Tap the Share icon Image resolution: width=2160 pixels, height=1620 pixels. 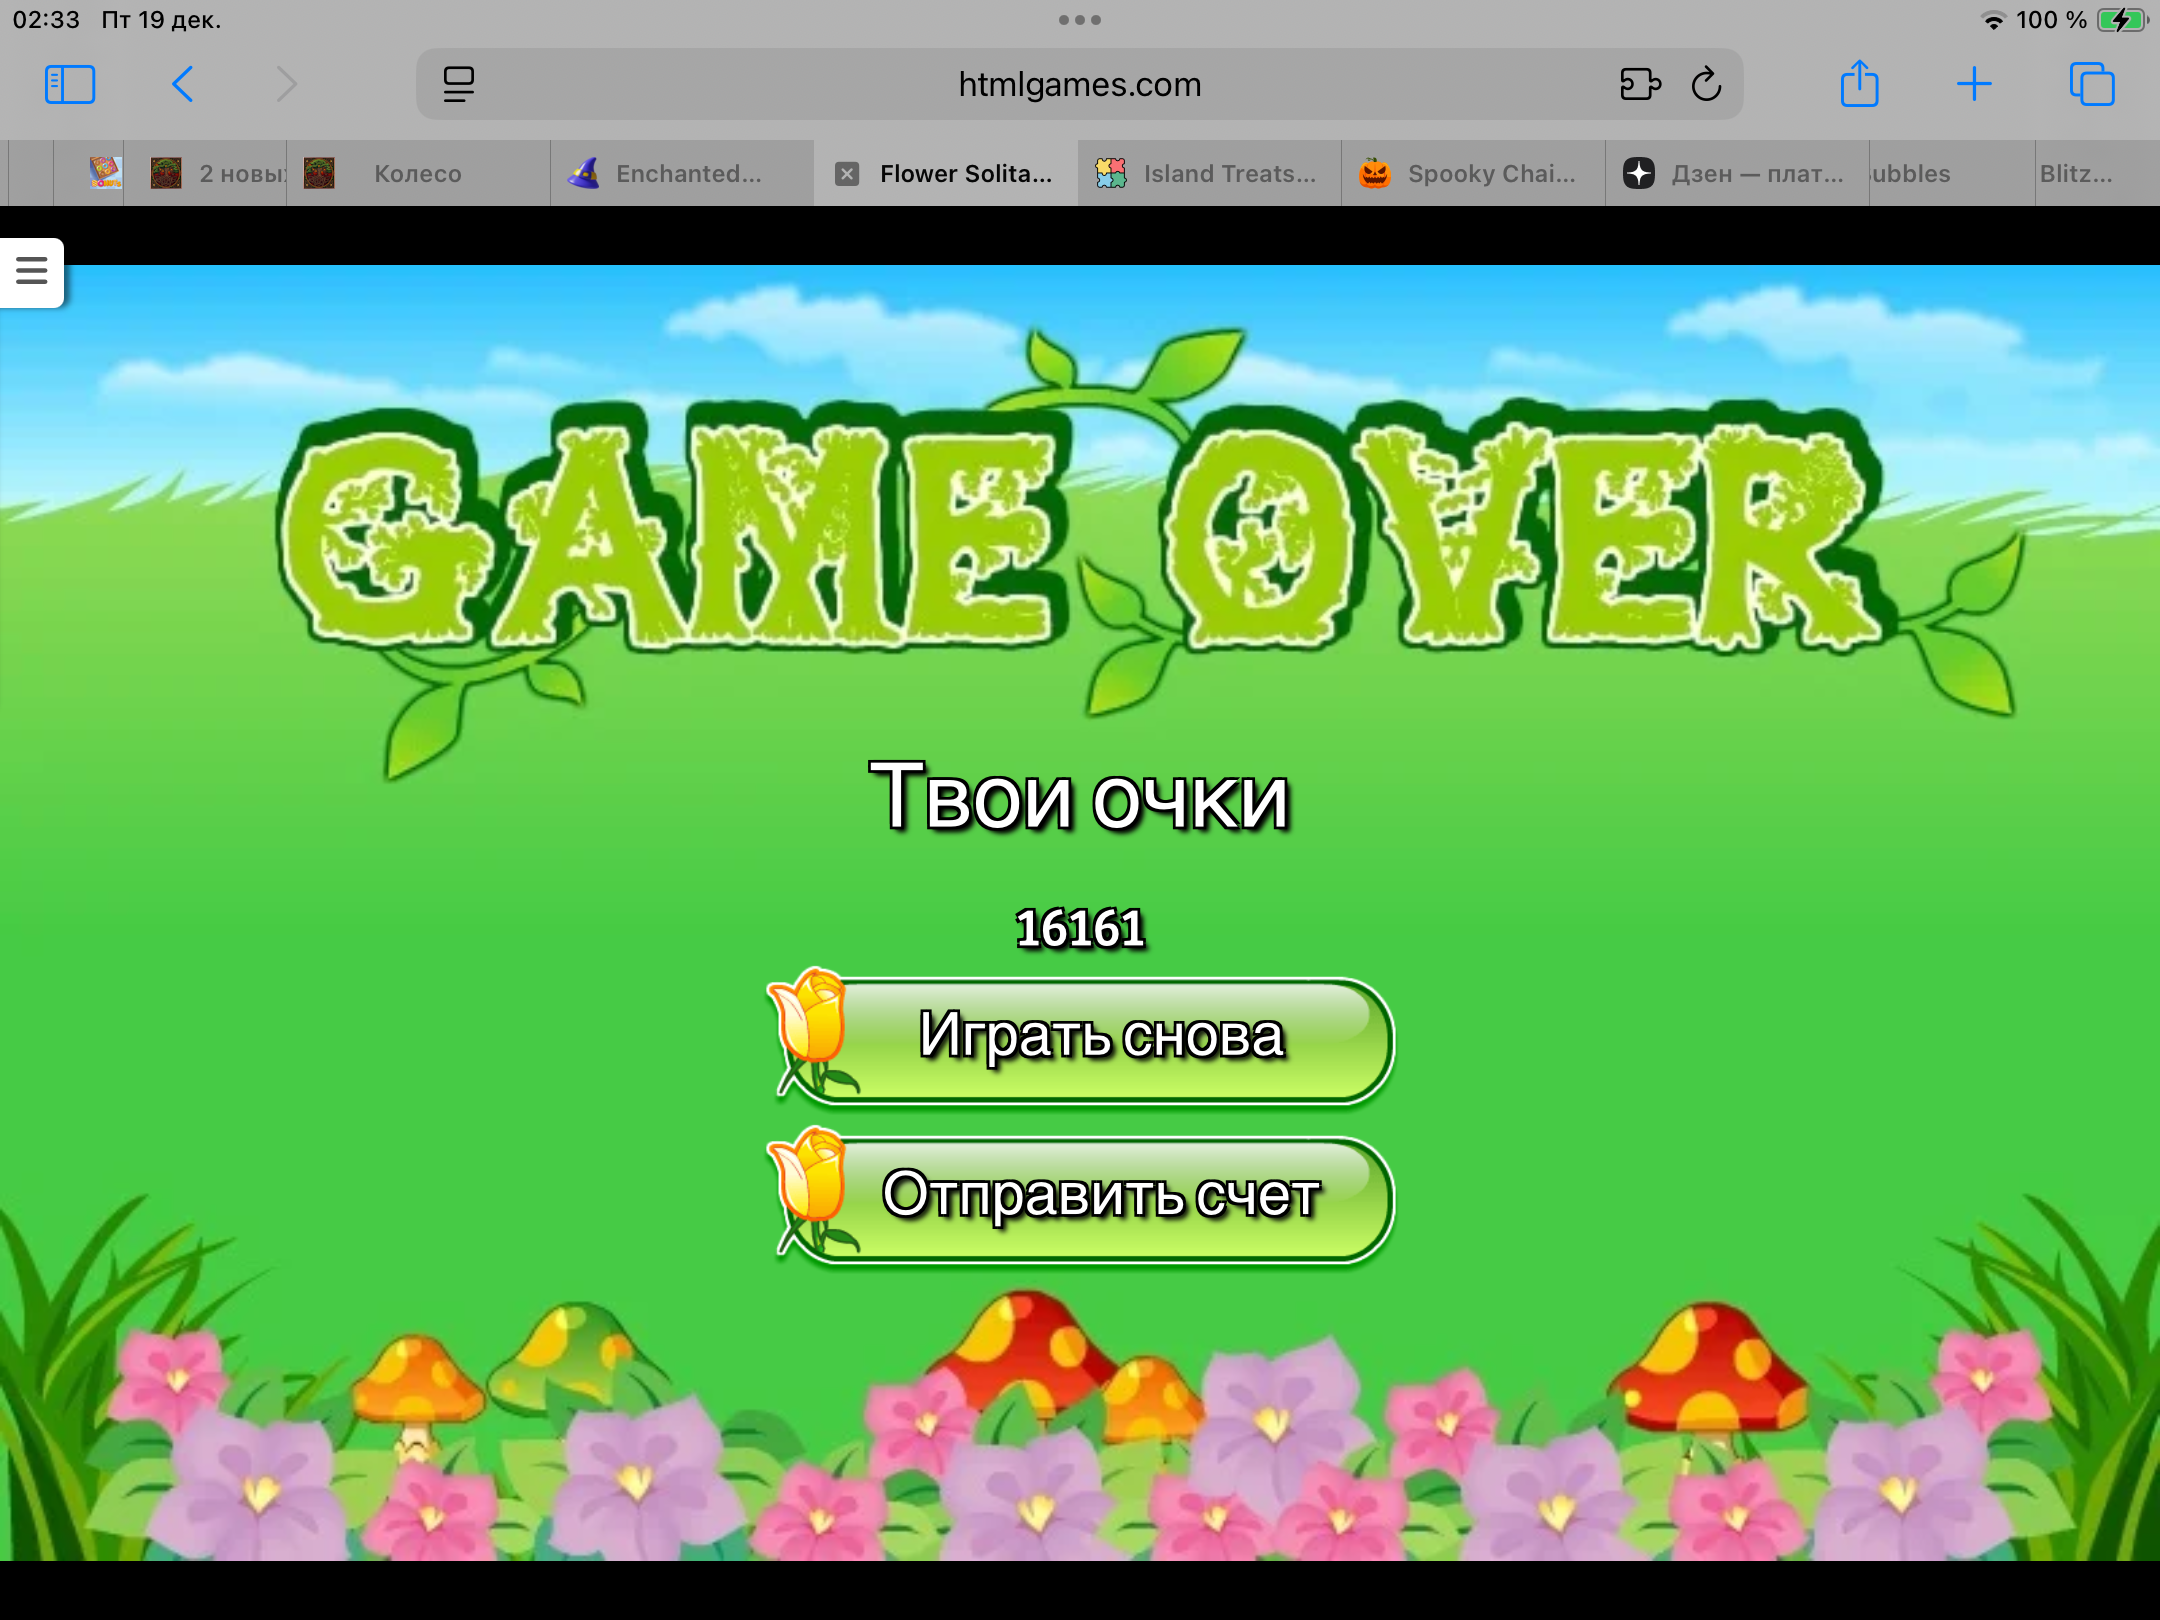[1859, 85]
